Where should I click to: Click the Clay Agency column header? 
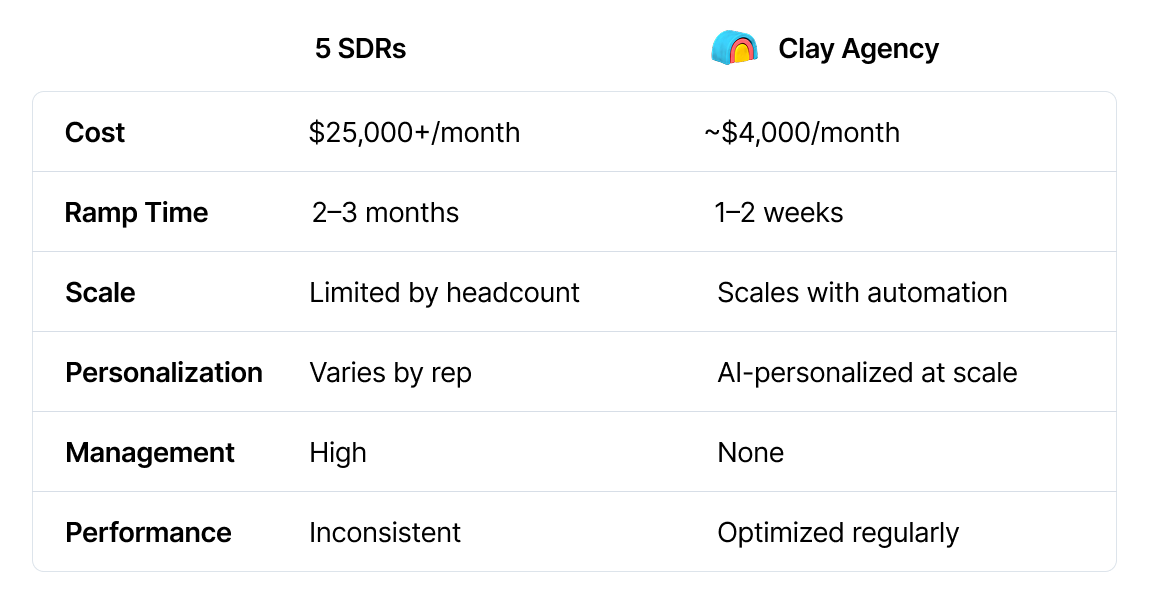[858, 49]
